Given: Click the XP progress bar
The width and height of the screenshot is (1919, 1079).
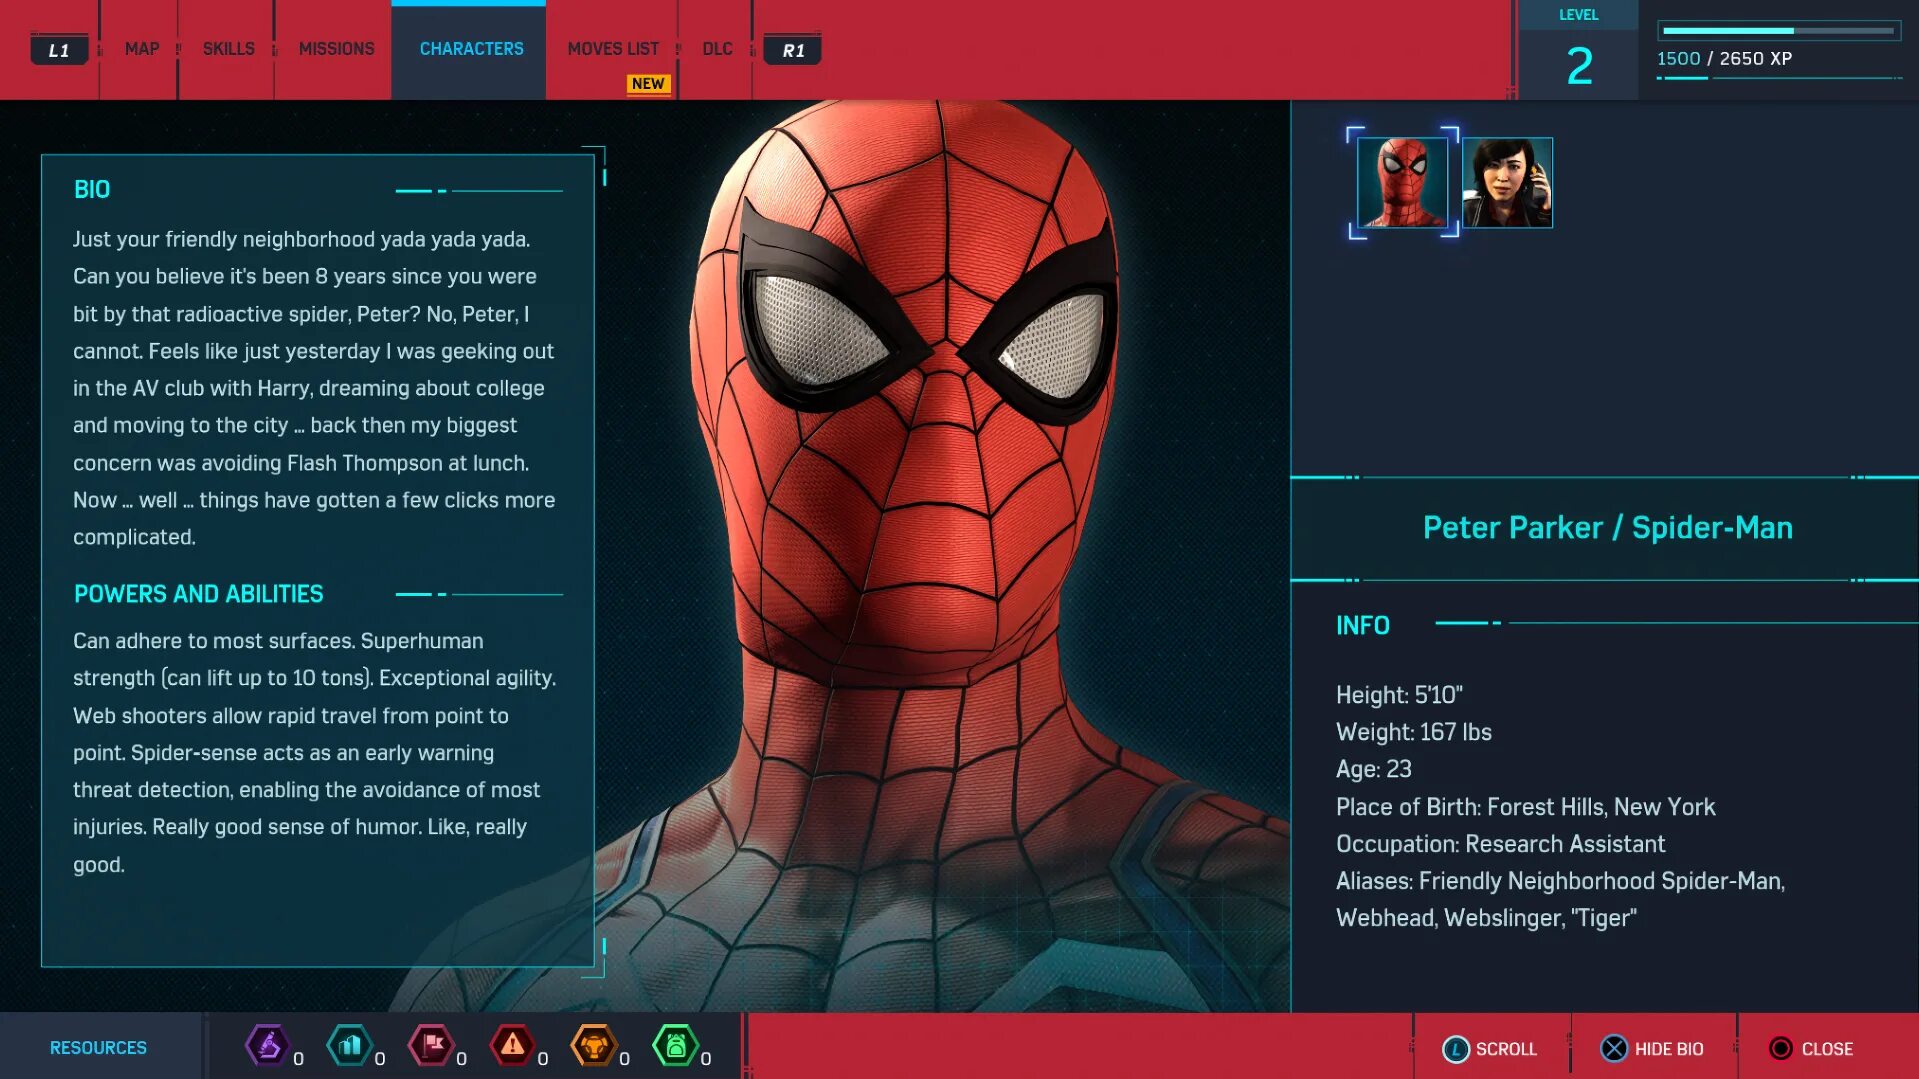Looking at the screenshot, I should (1779, 31).
